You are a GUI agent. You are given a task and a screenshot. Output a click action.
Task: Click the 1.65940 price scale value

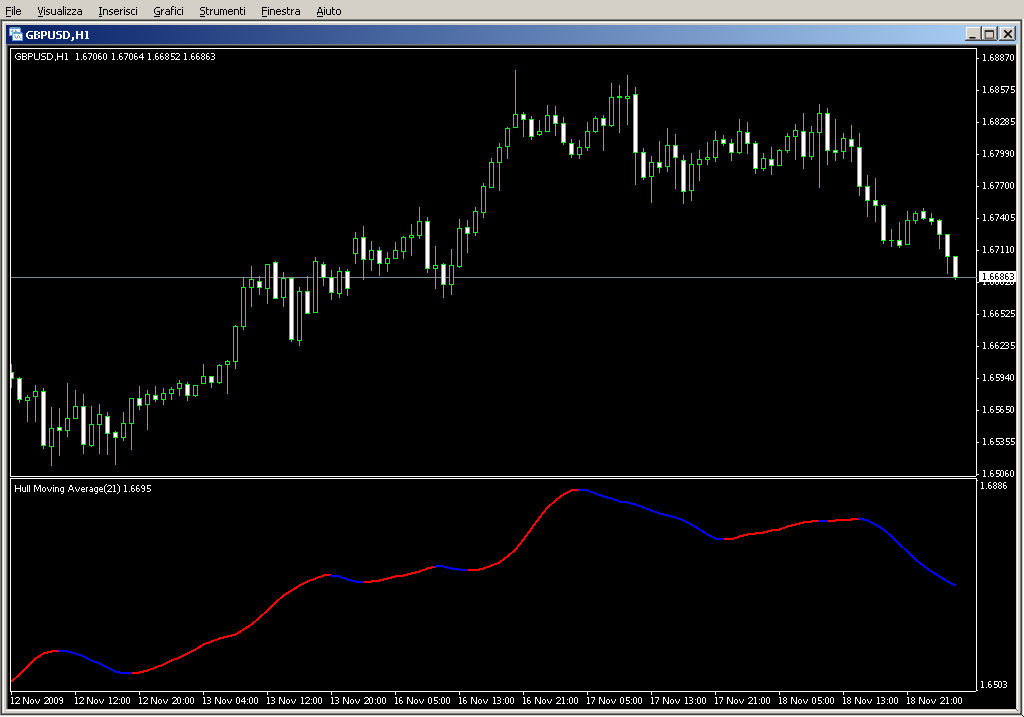[998, 377]
